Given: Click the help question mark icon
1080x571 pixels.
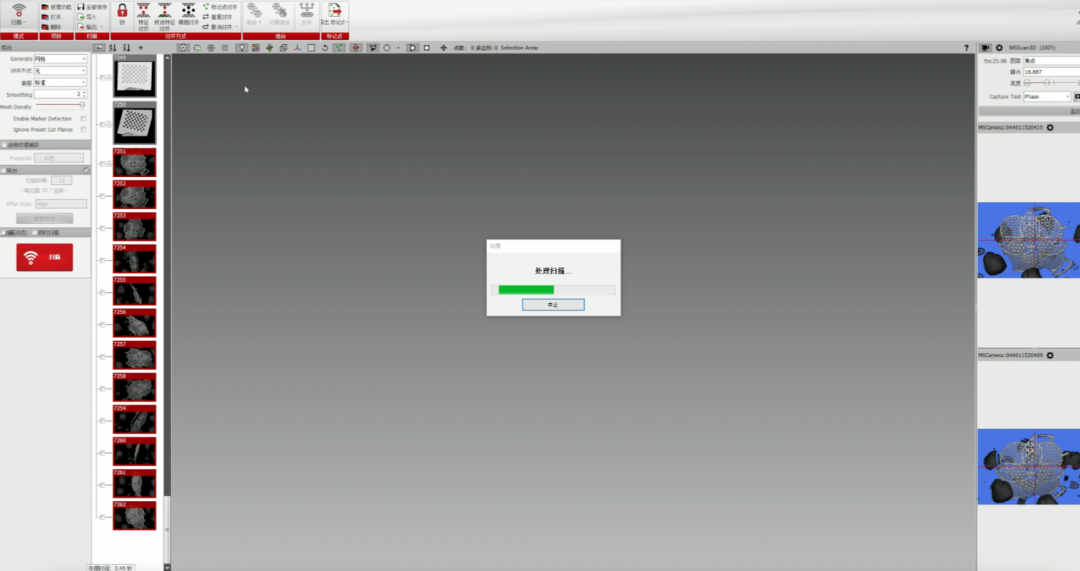Looking at the screenshot, I should pos(966,48).
